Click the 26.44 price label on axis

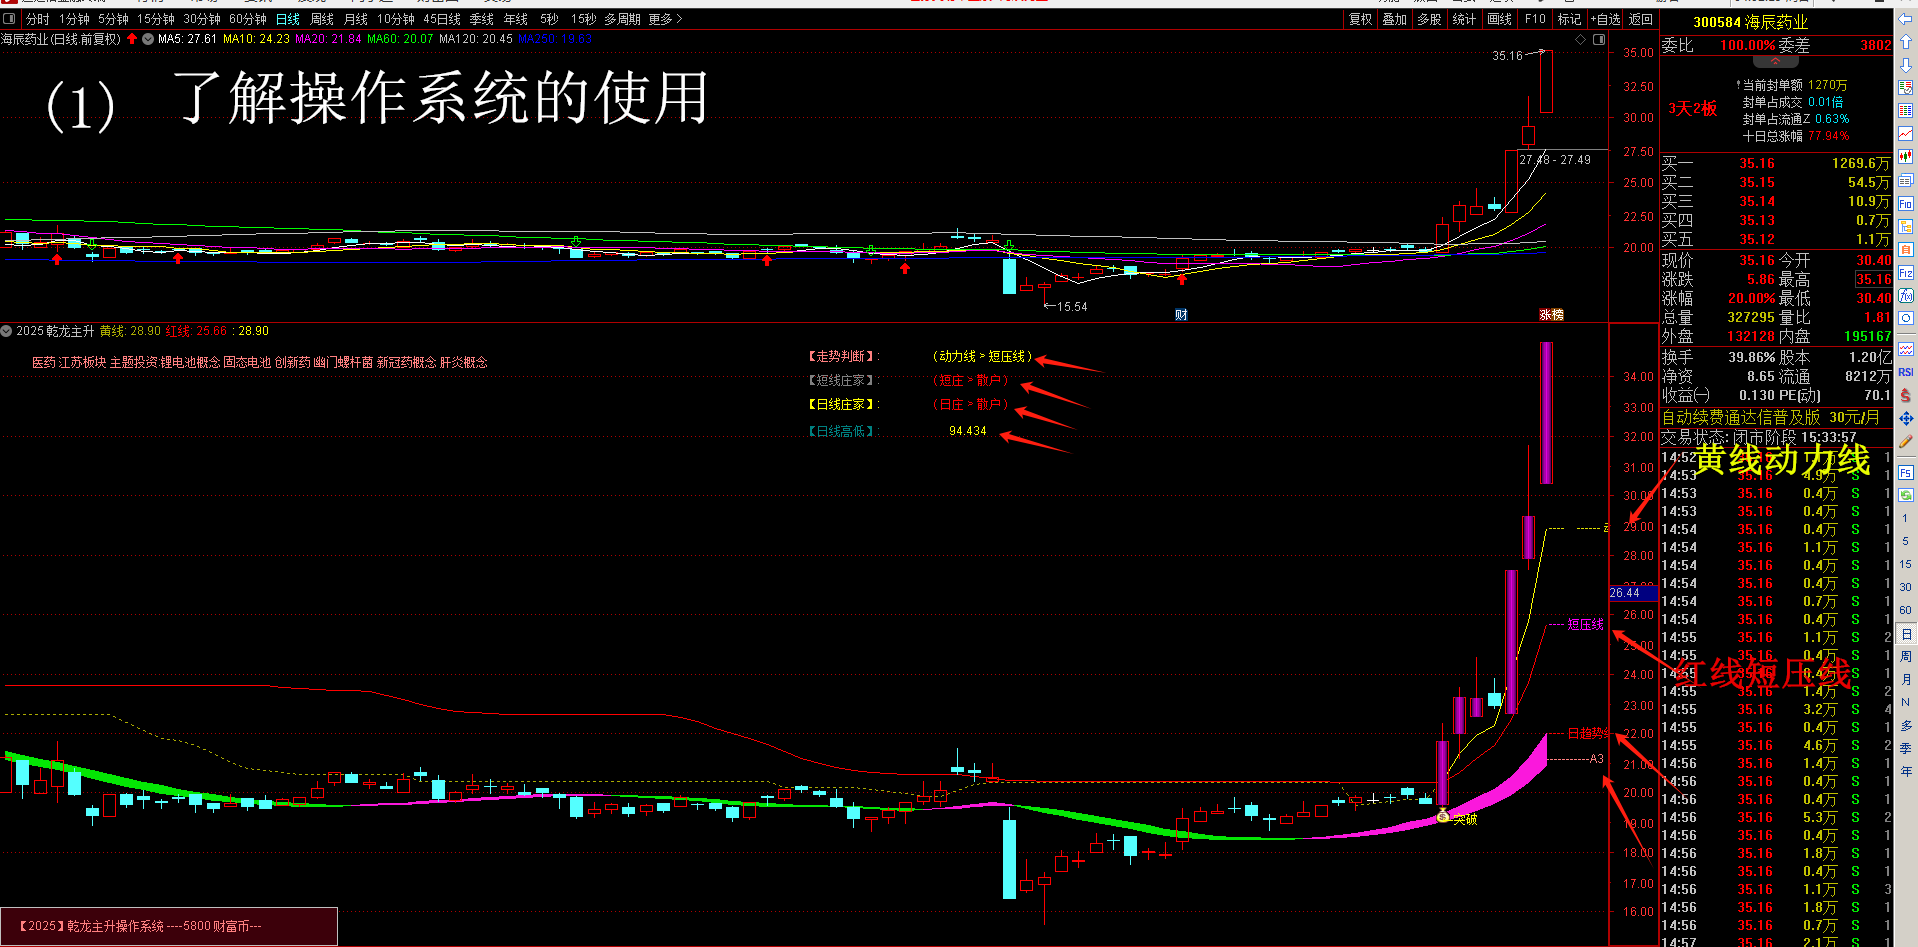point(1632,593)
